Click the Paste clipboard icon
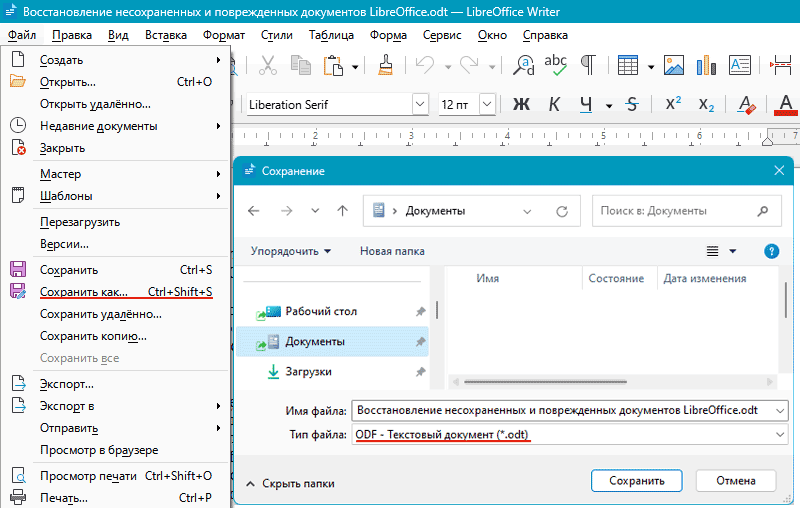 [x=333, y=65]
